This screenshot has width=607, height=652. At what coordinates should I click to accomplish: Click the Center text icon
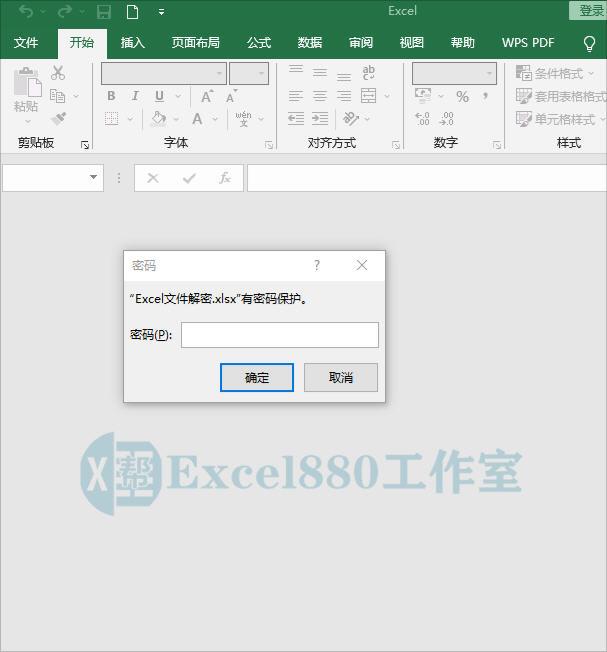click(x=320, y=96)
